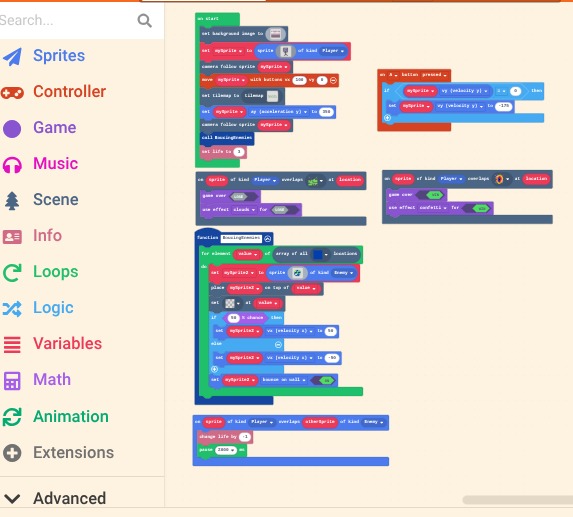The image size is (573, 517).
Task: Edit the vx 100 value field
Action: click(x=299, y=80)
